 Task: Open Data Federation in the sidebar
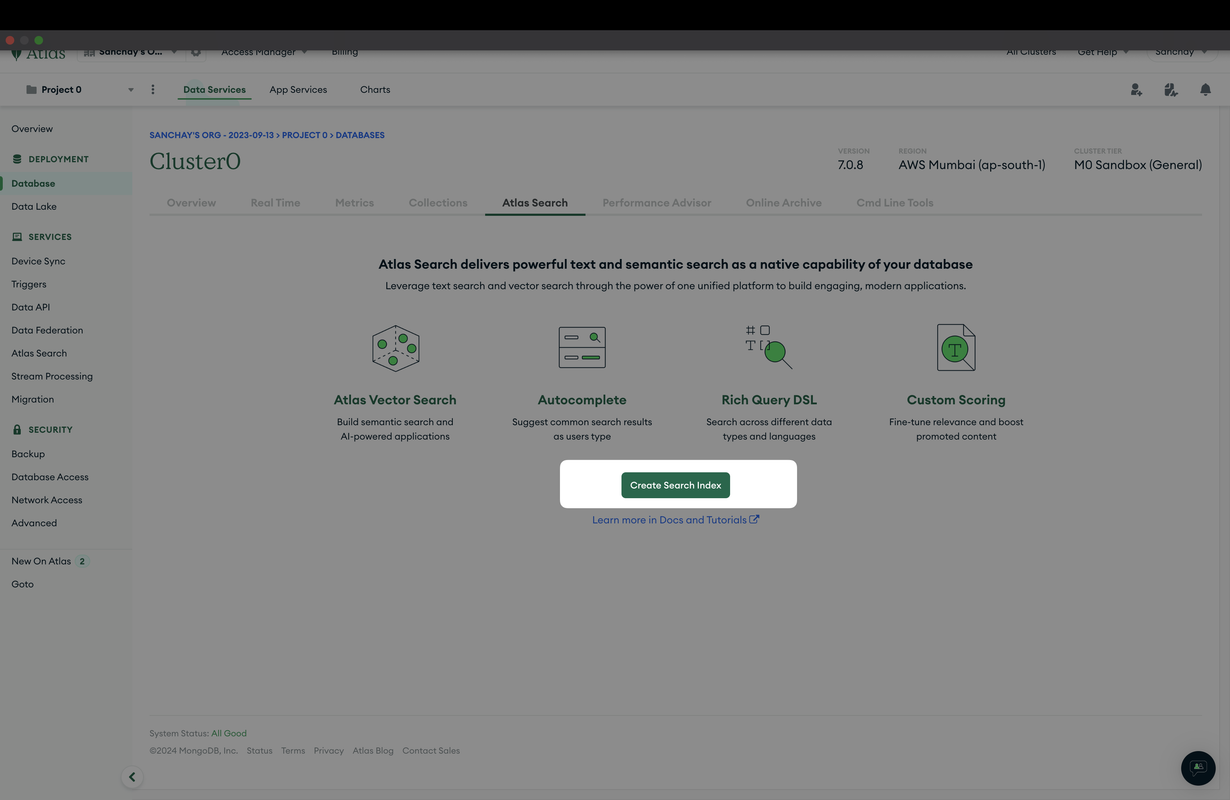pyautogui.click(x=47, y=330)
